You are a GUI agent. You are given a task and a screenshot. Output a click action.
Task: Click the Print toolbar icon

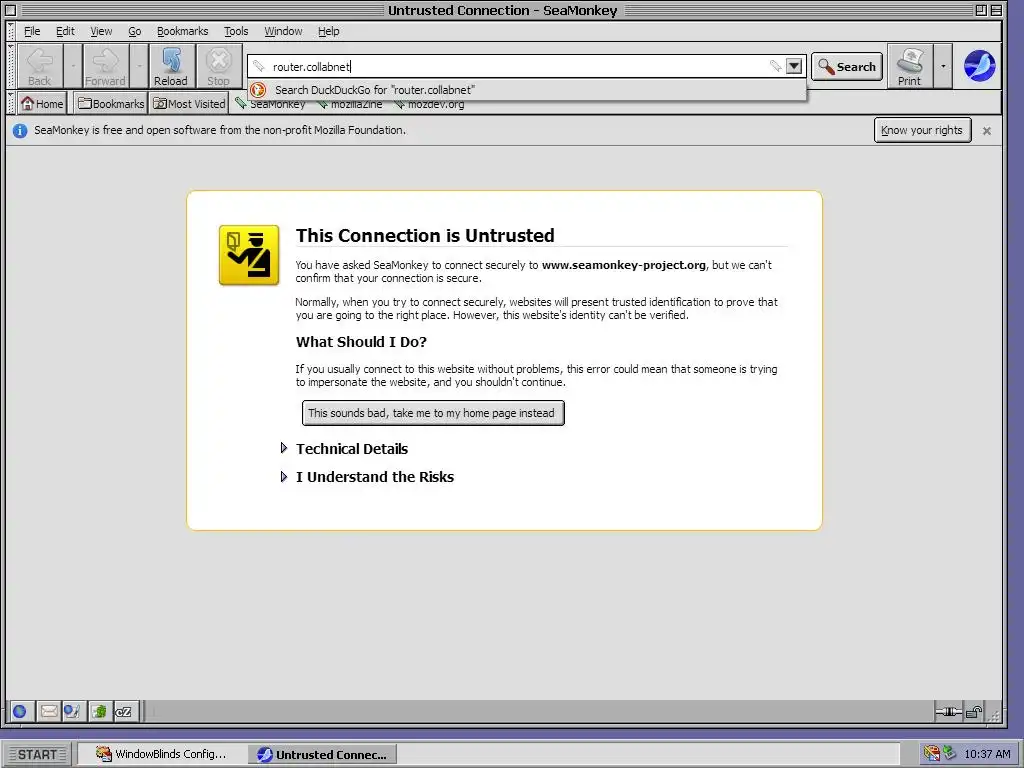click(910, 66)
